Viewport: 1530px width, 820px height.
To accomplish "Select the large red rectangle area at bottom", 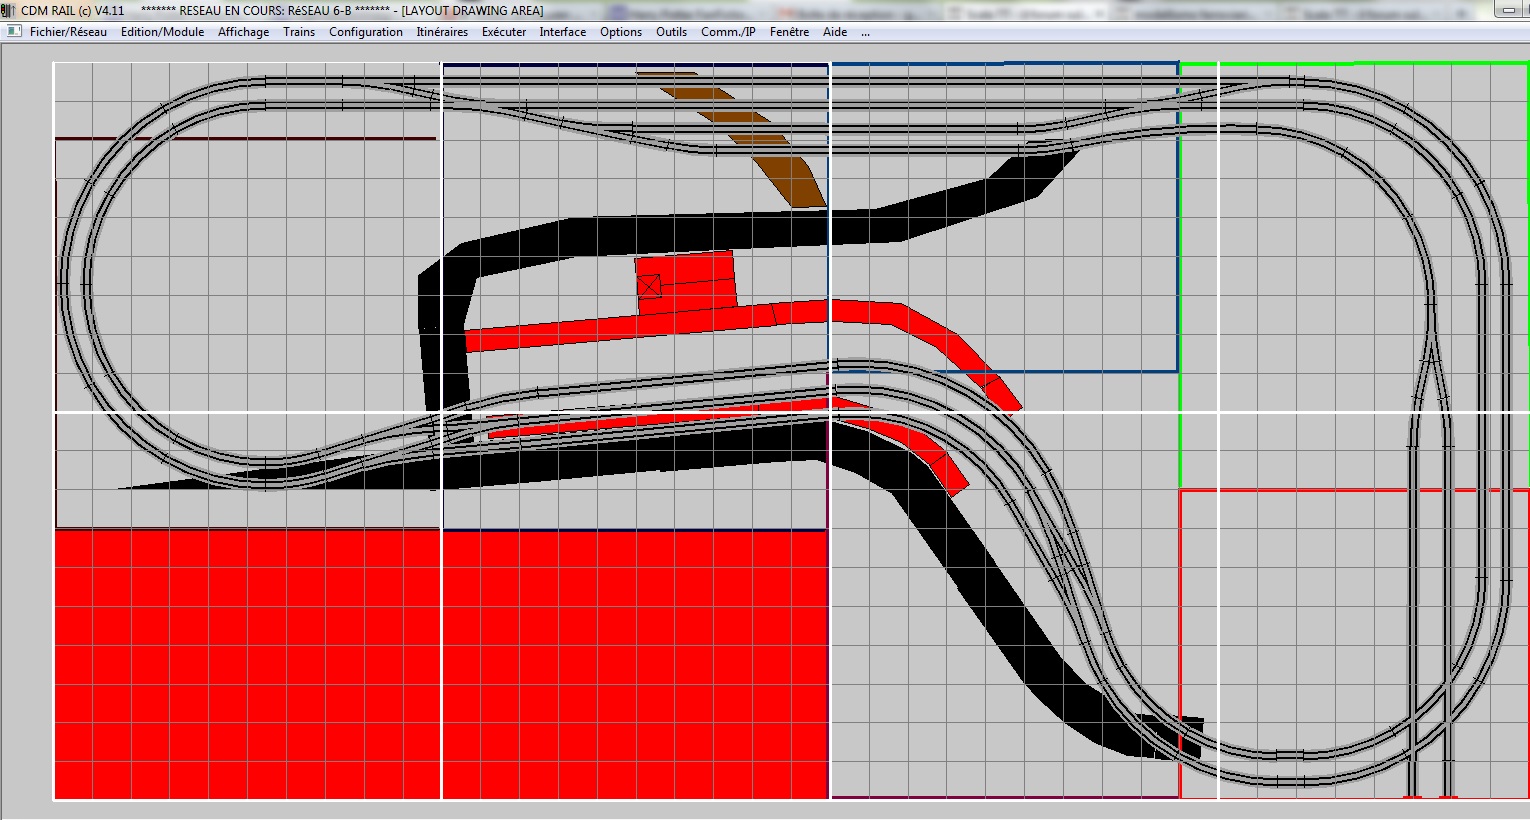I will (441, 664).
